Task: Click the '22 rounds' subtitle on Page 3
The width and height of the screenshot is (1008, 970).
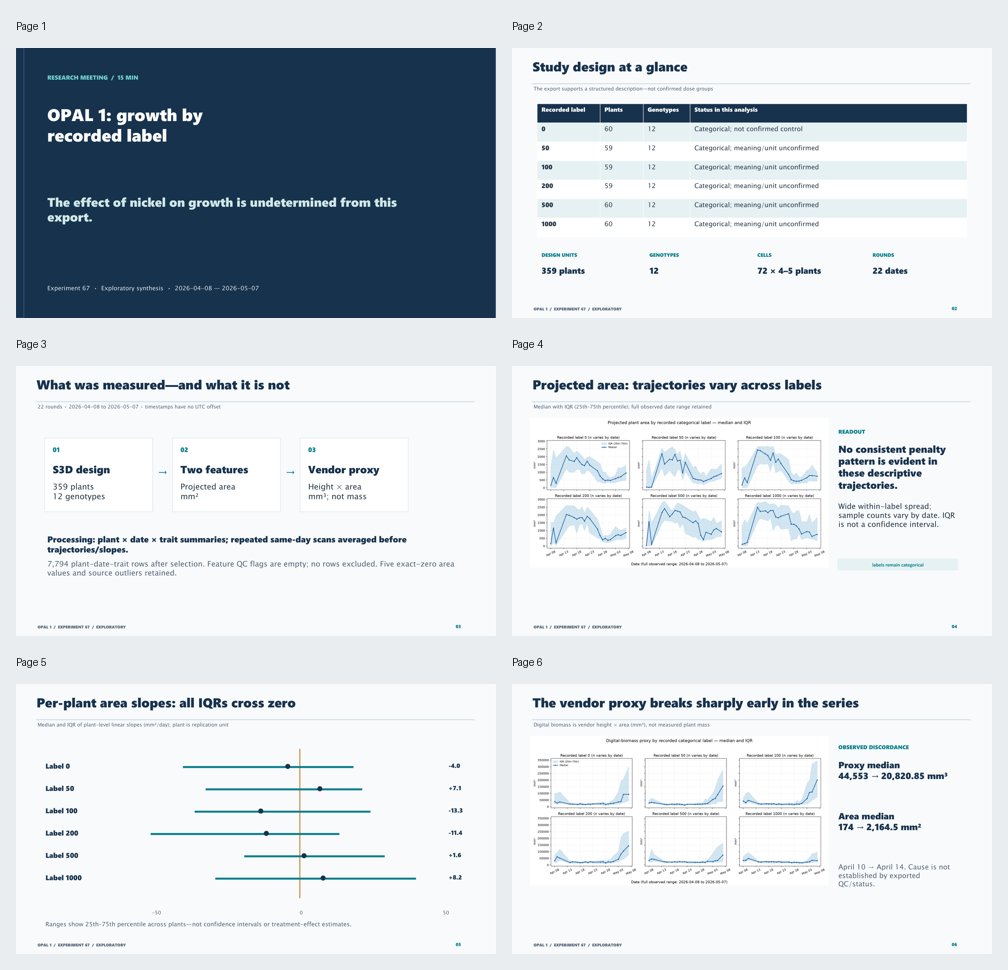Action: click(129, 407)
